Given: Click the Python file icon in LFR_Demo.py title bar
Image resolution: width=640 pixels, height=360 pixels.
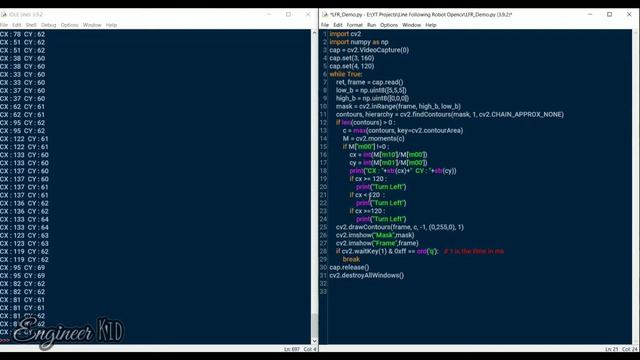Looking at the screenshot, I should pos(325,14).
